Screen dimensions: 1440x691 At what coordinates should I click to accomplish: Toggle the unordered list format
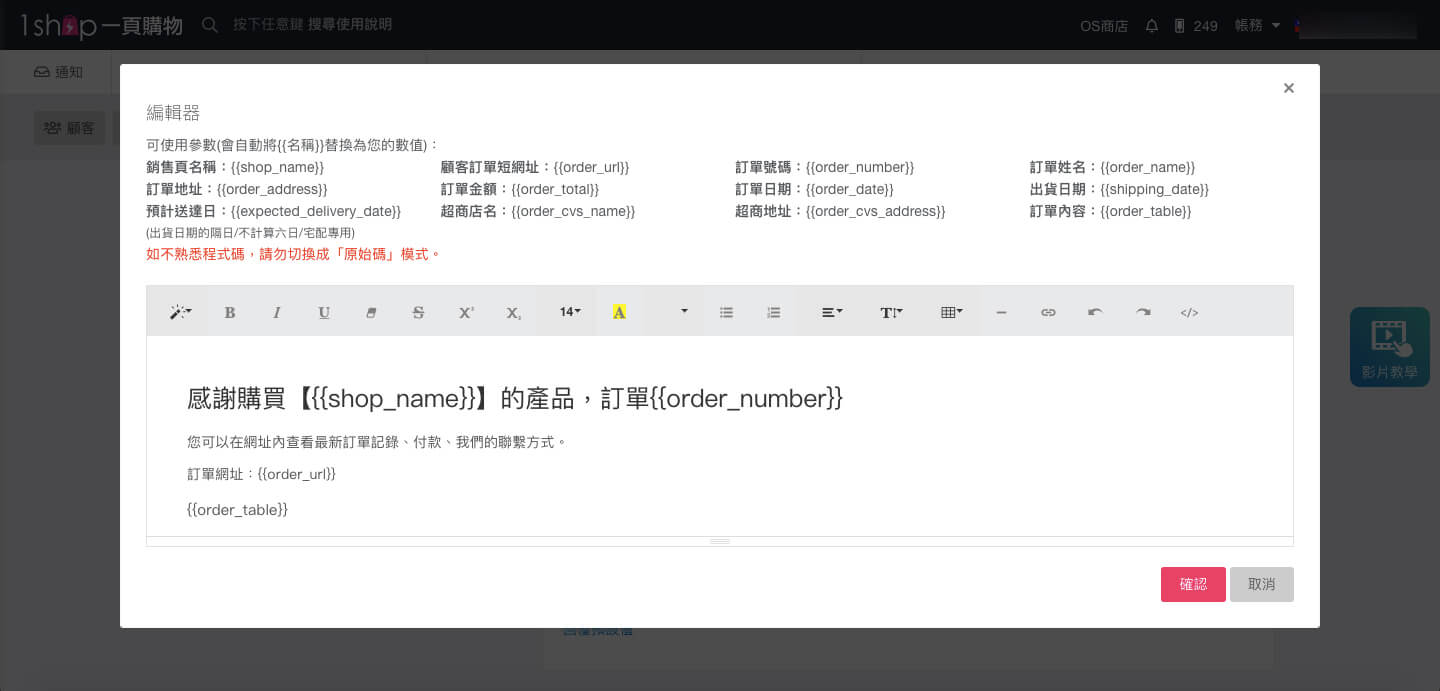click(x=726, y=312)
